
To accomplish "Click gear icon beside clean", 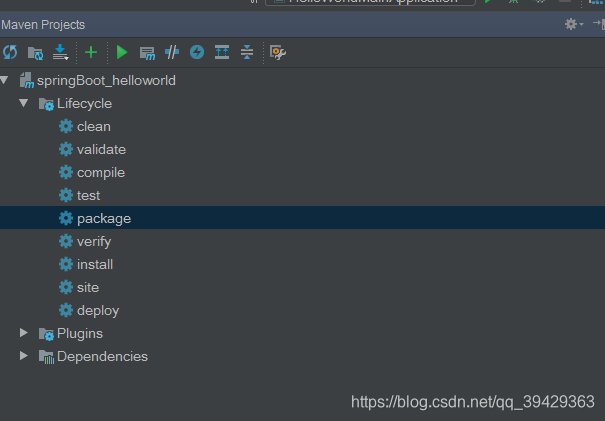I will [x=66, y=126].
